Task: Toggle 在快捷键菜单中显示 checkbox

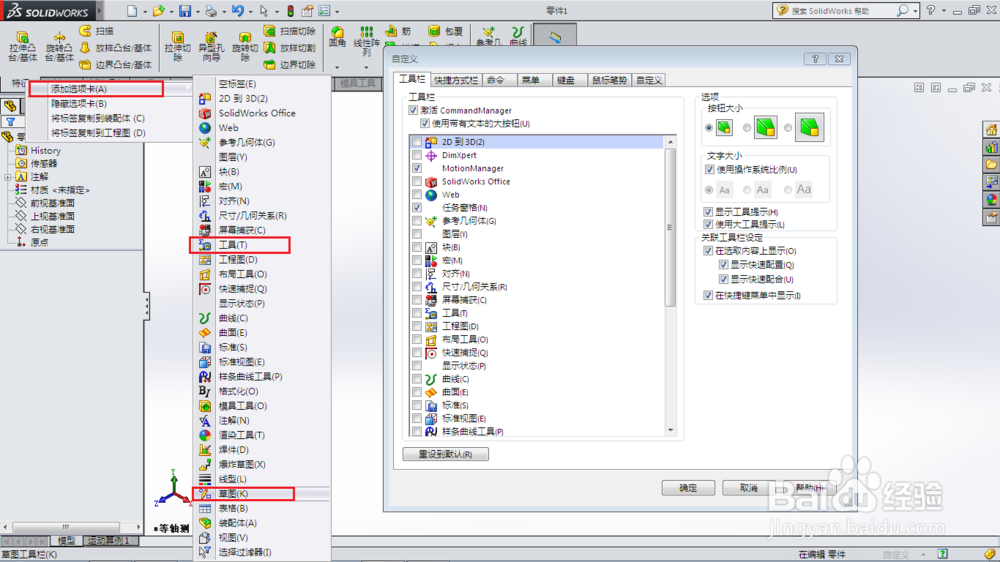Action: click(x=708, y=295)
